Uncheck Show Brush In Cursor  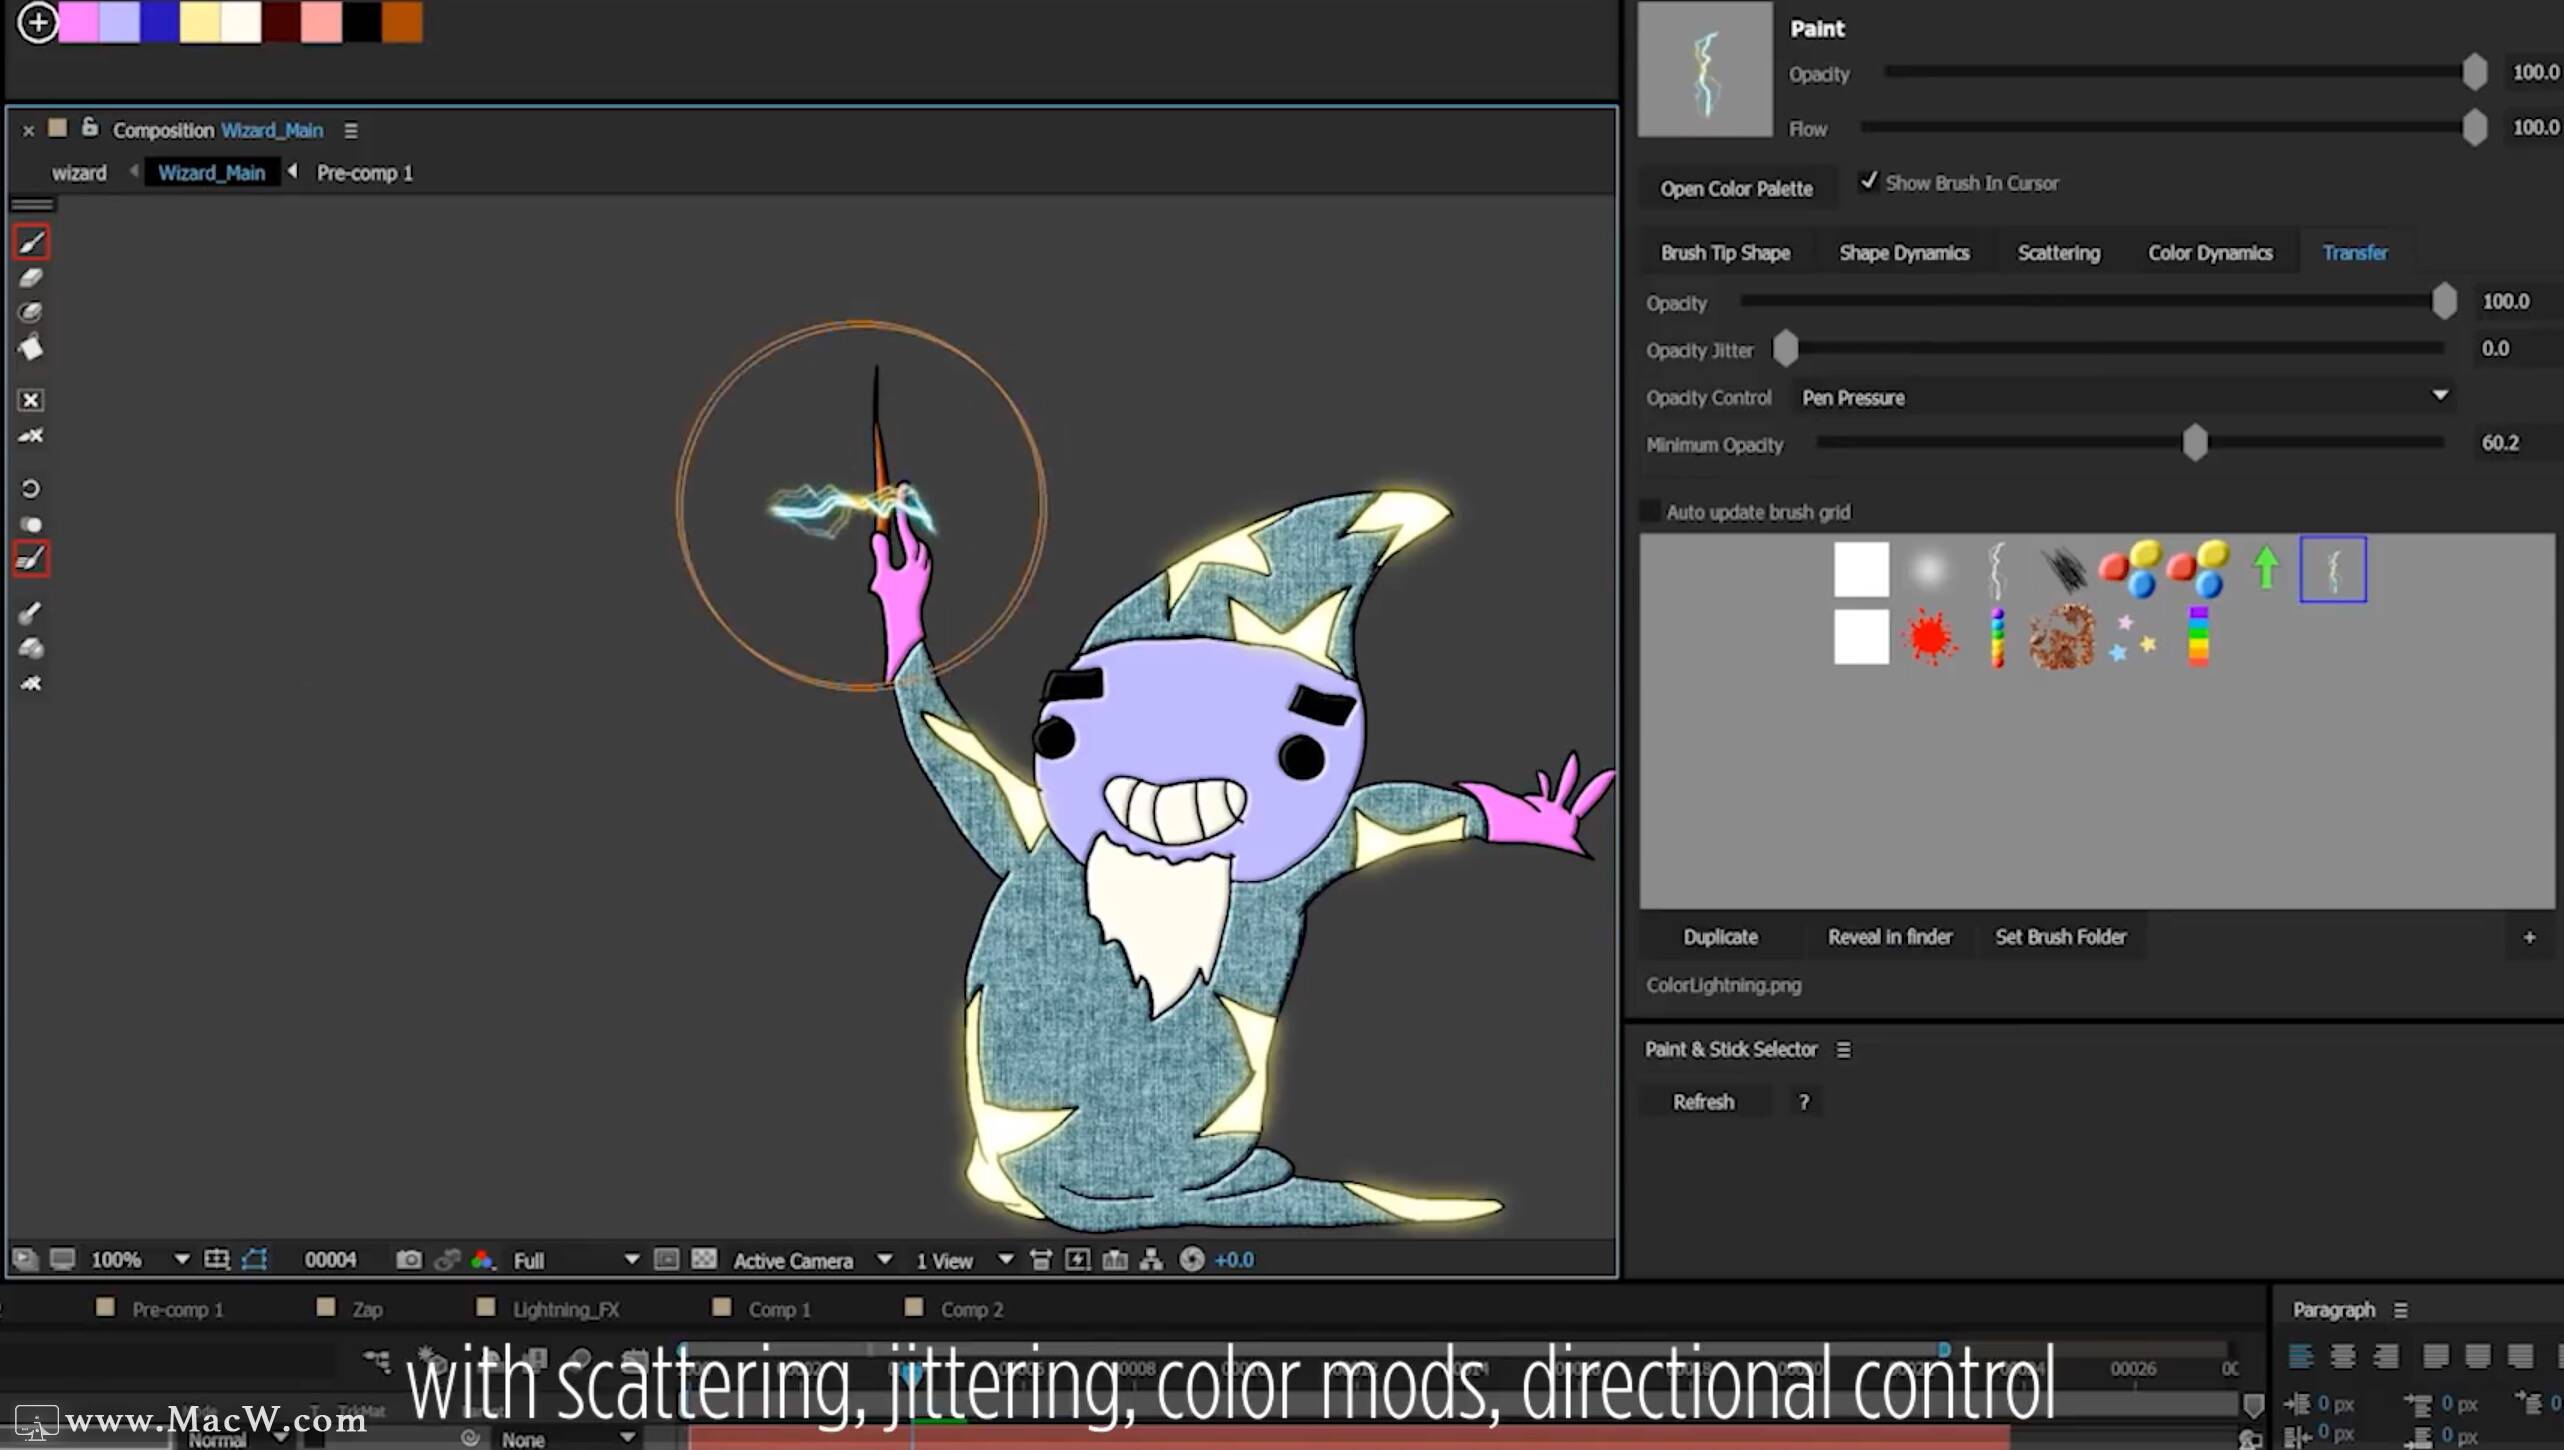(x=1870, y=181)
